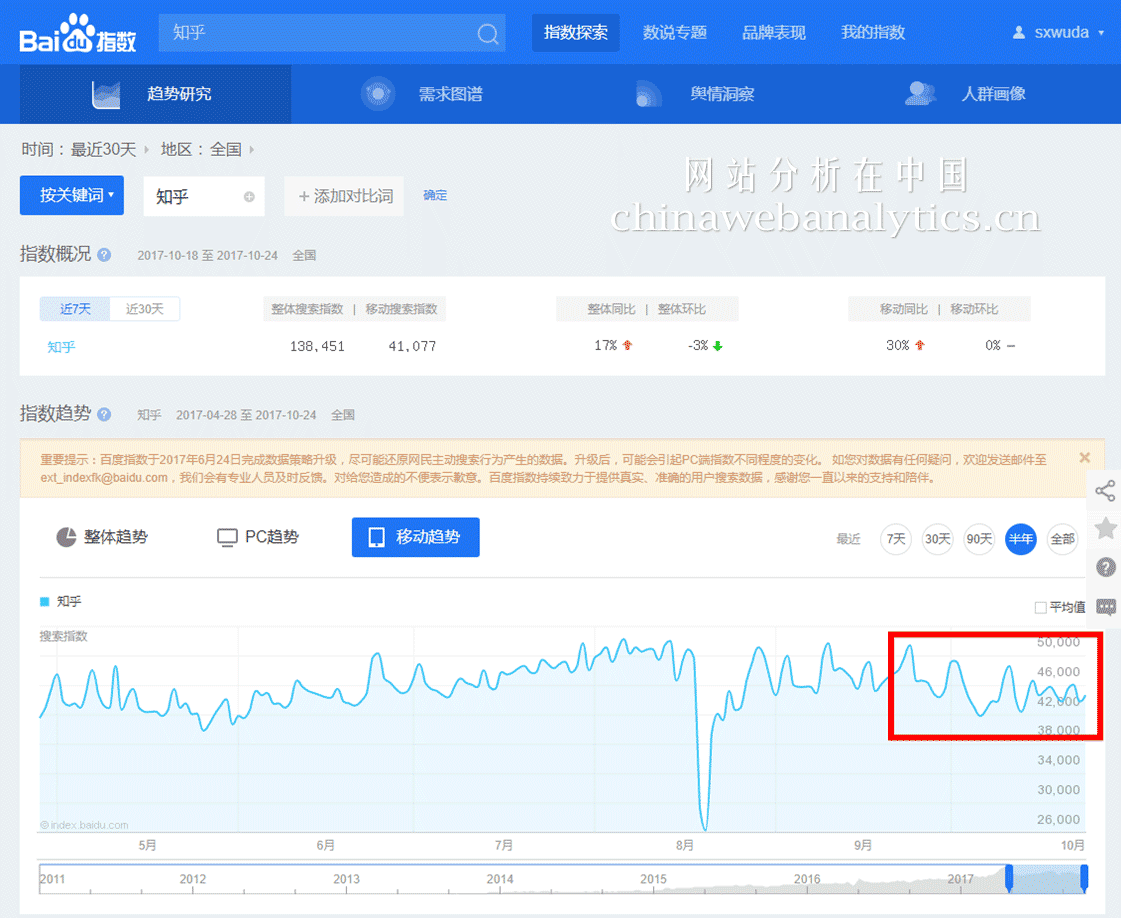The height and width of the screenshot is (918, 1121).
Task: Switch overview to 近30天
Action: 145,309
